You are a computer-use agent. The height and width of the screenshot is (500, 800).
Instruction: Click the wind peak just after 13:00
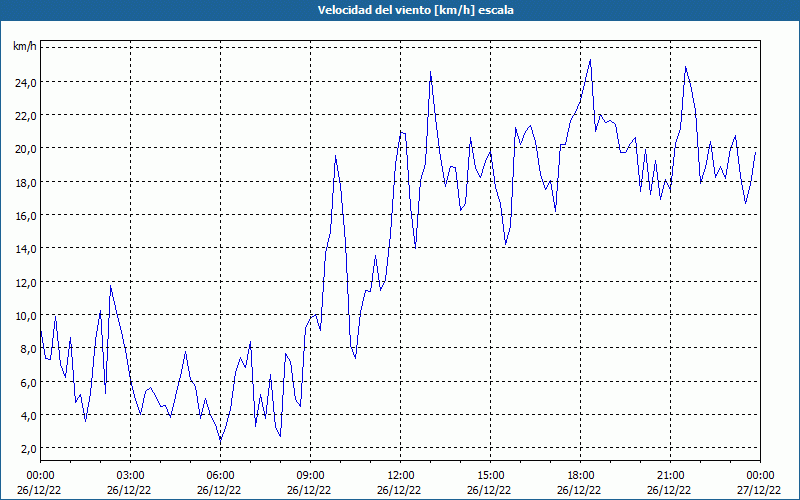pyautogui.click(x=431, y=72)
